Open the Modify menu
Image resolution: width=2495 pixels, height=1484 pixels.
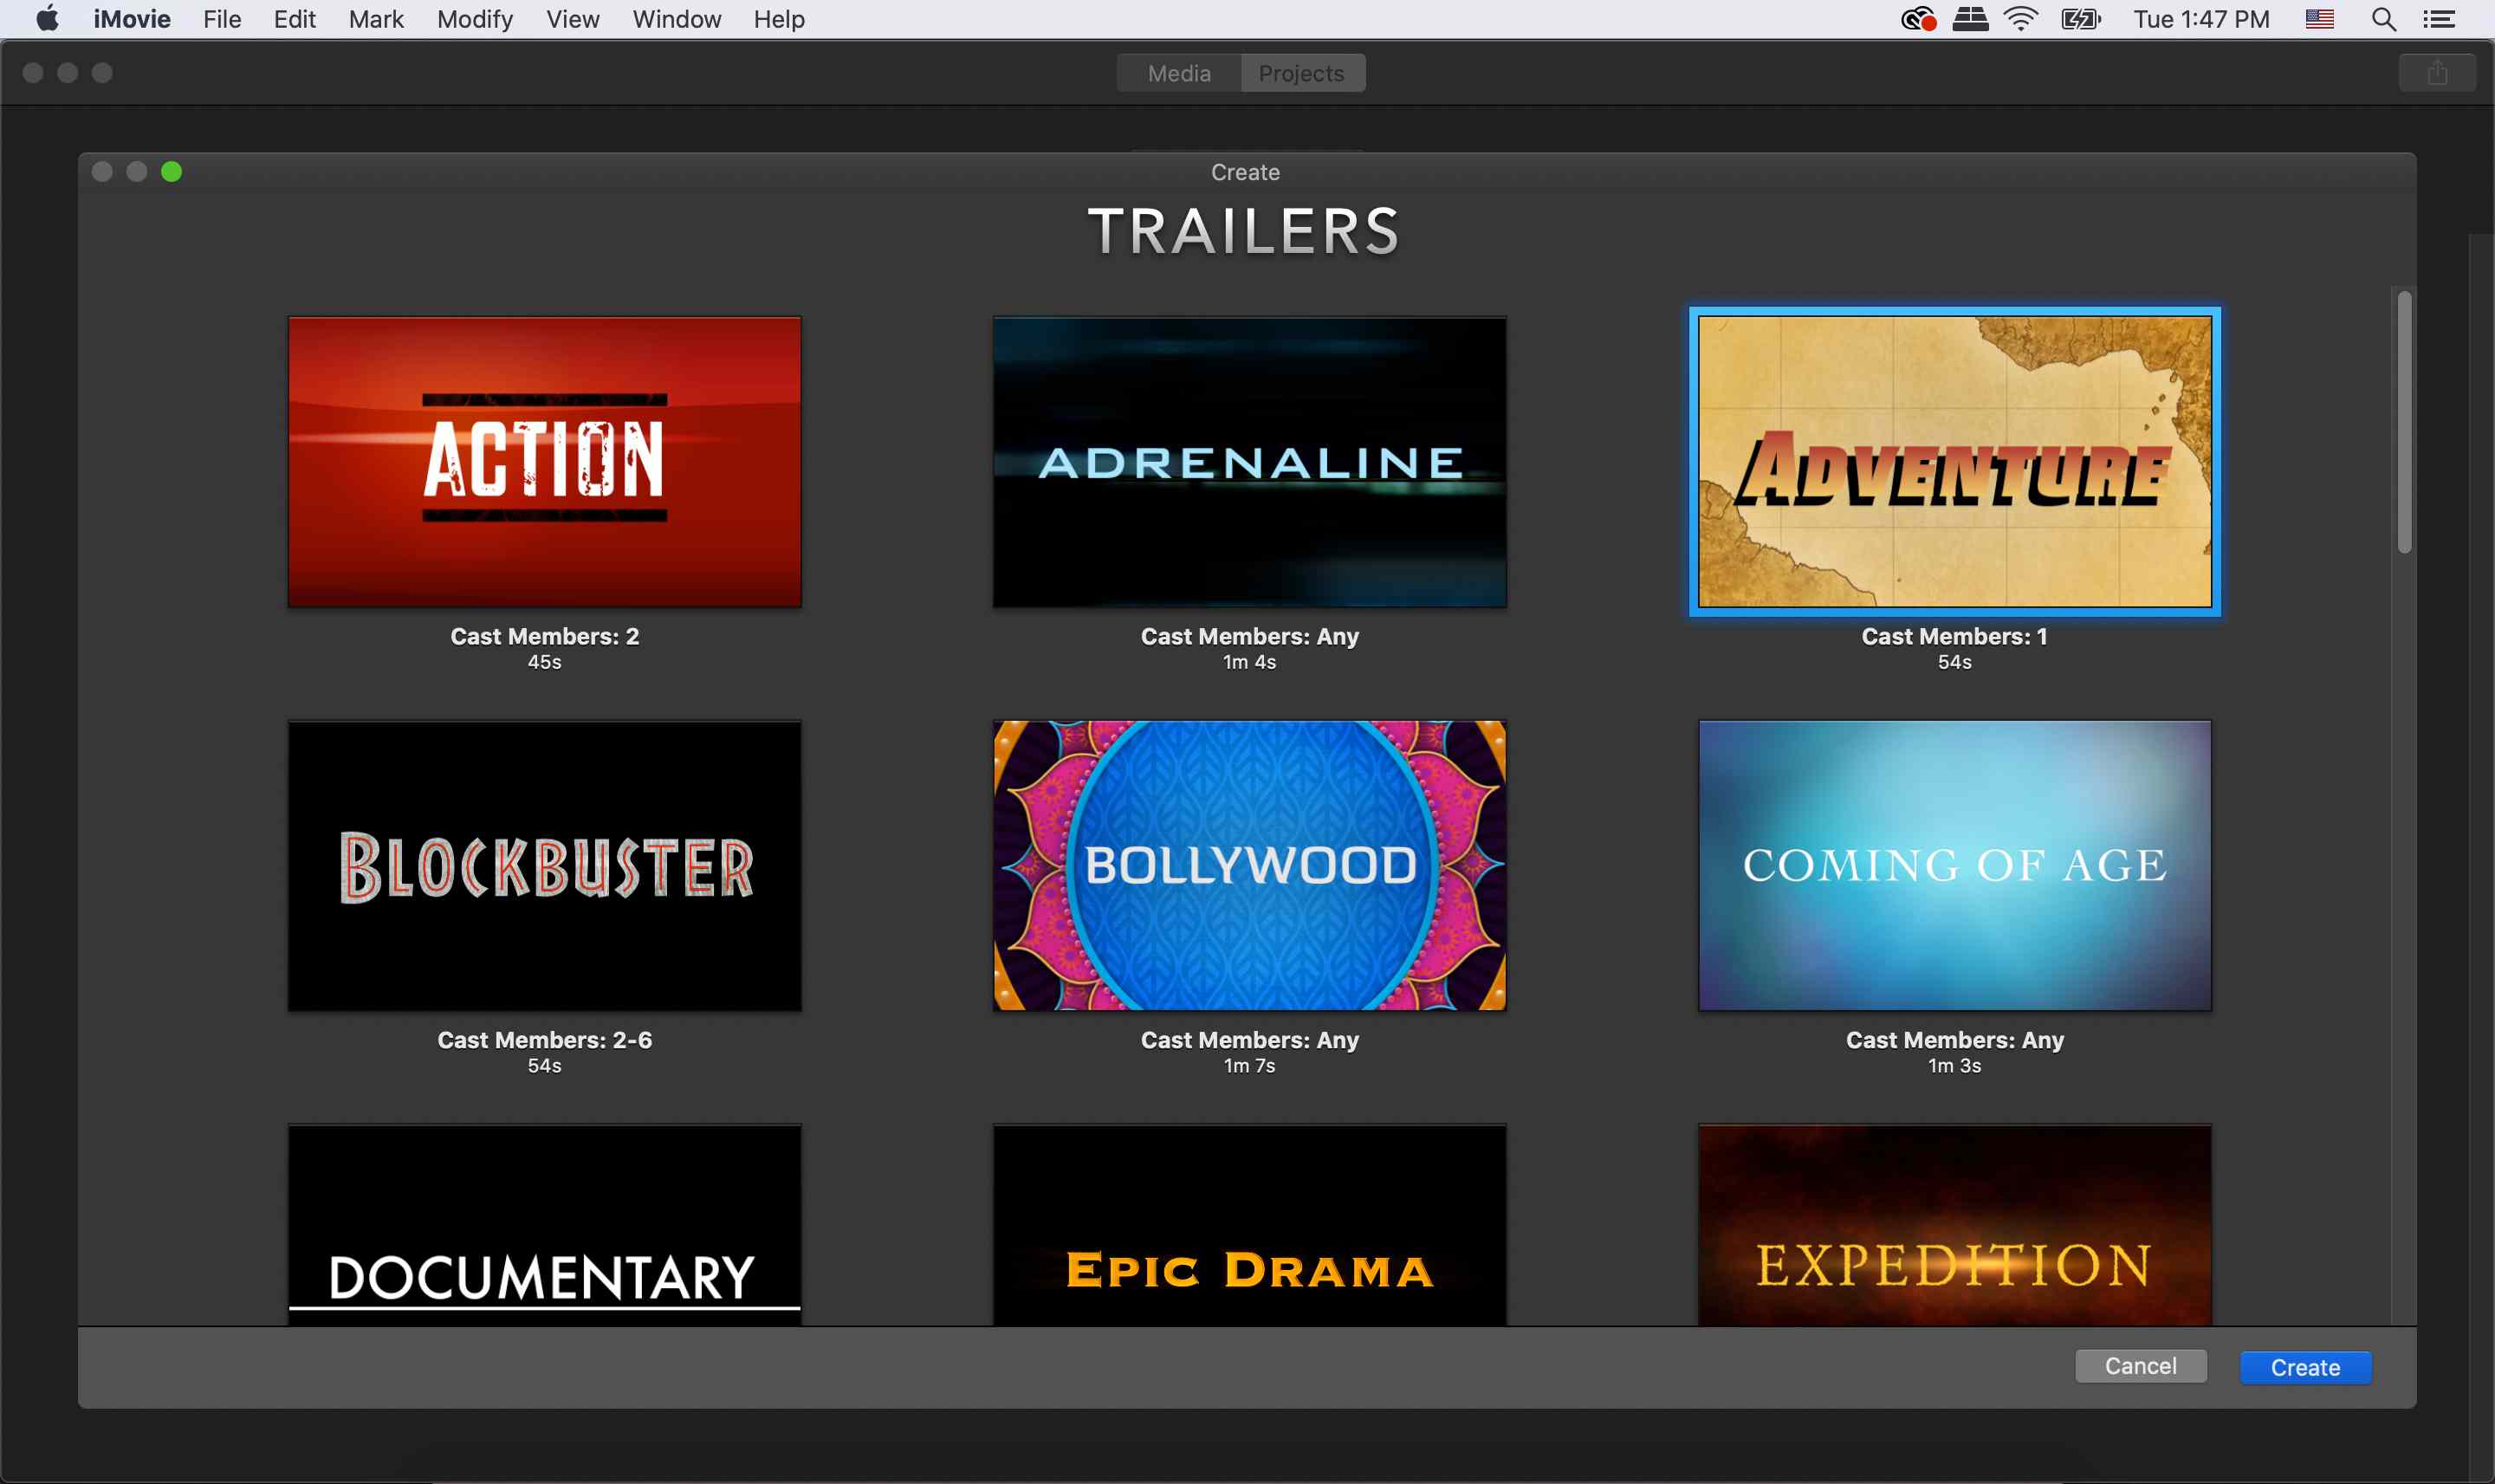(x=475, y=19)
